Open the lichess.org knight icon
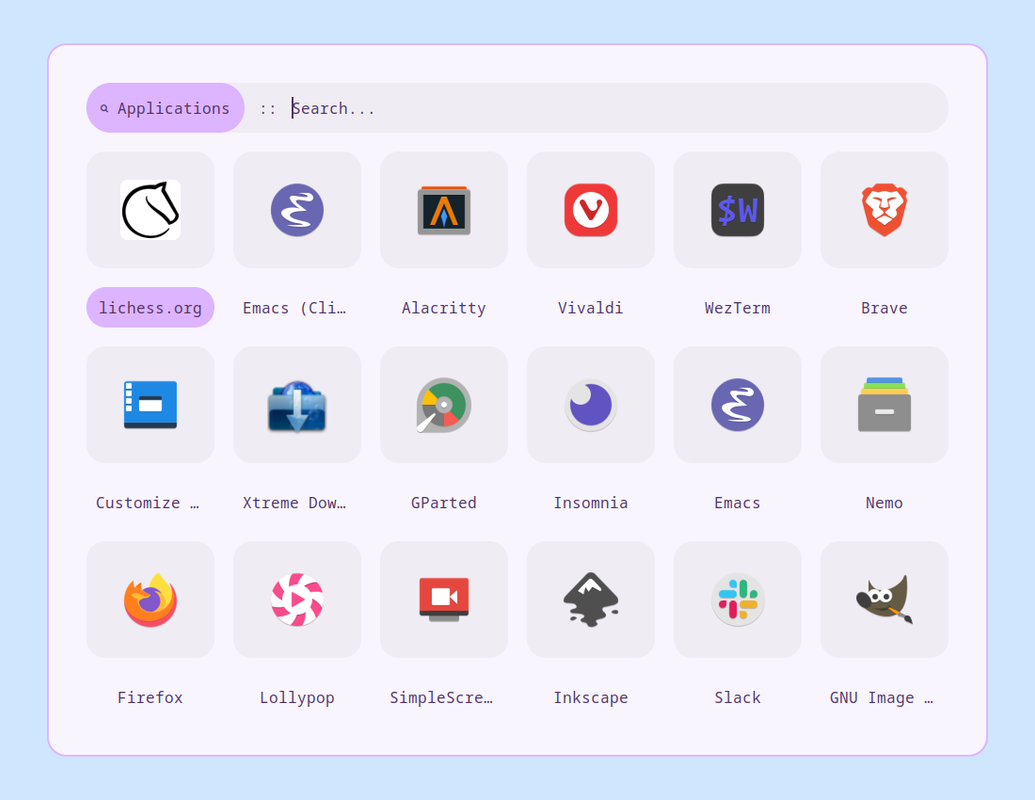 [150, 210]
